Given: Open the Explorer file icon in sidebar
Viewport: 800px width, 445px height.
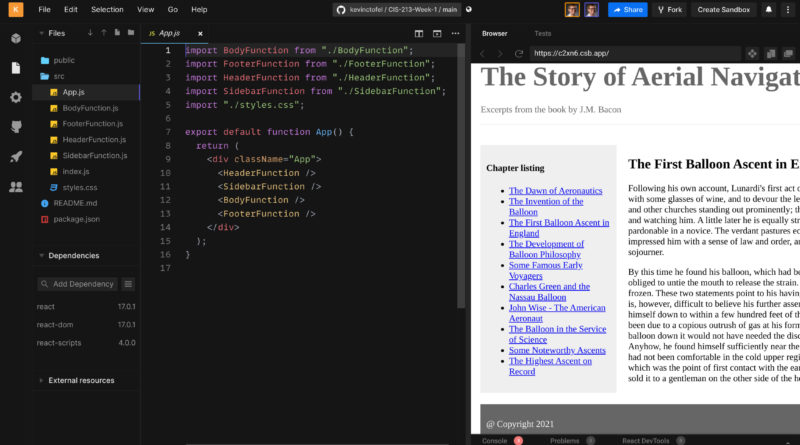Looking at the screenshot, I should coord(16,67).
